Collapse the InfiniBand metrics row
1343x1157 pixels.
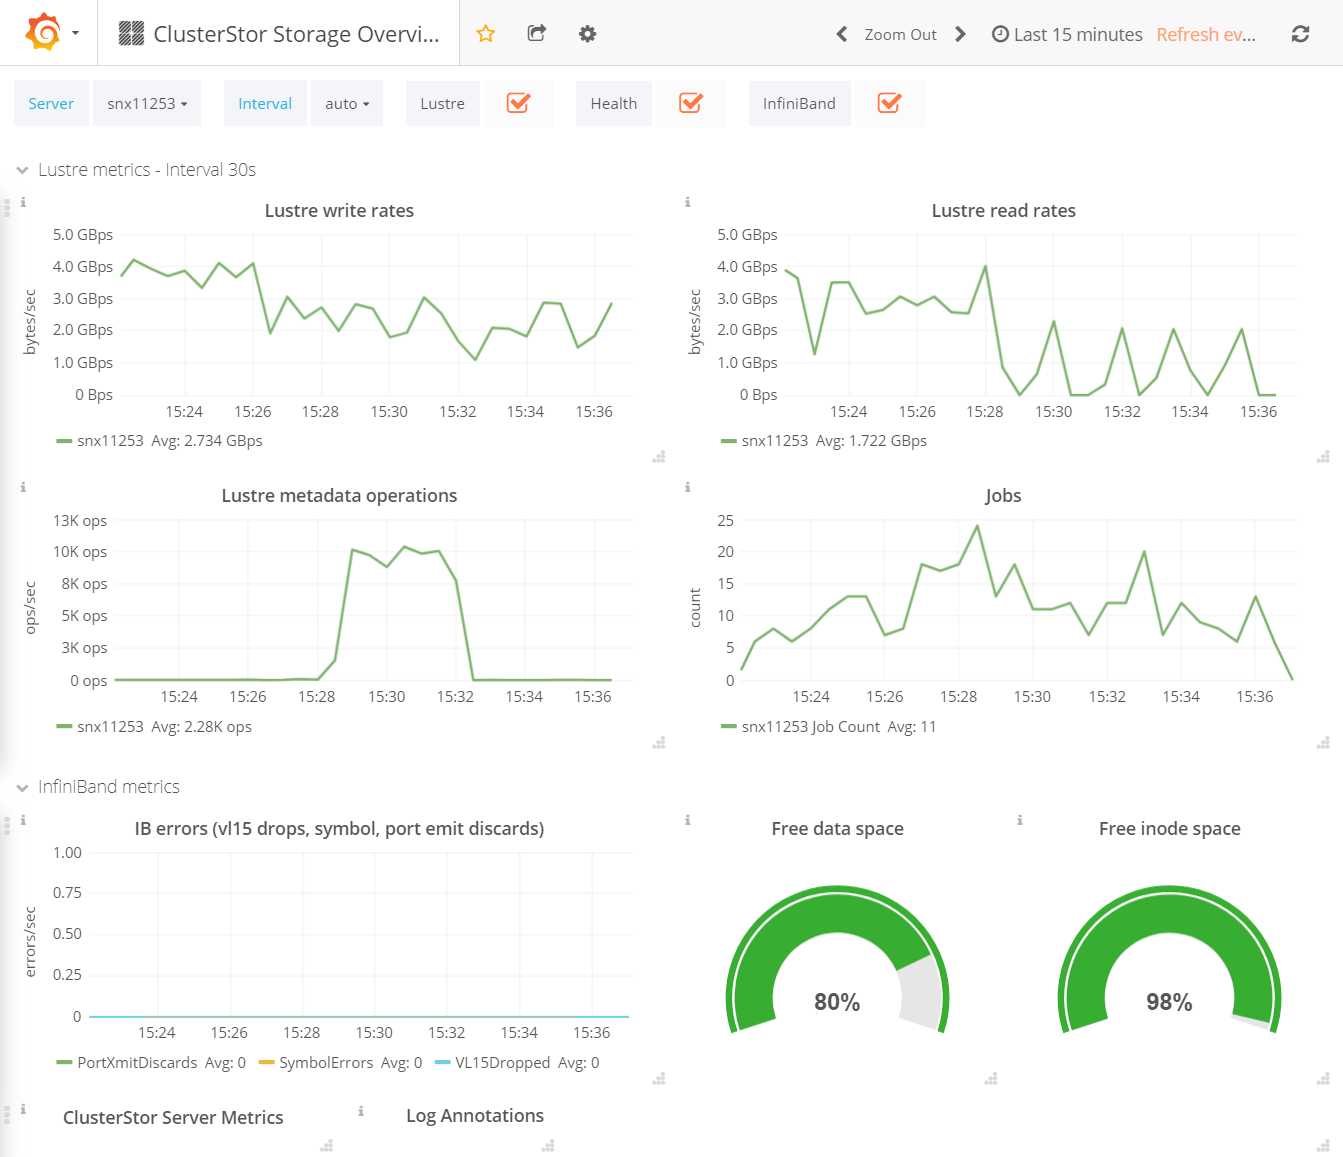pos(22,787)
